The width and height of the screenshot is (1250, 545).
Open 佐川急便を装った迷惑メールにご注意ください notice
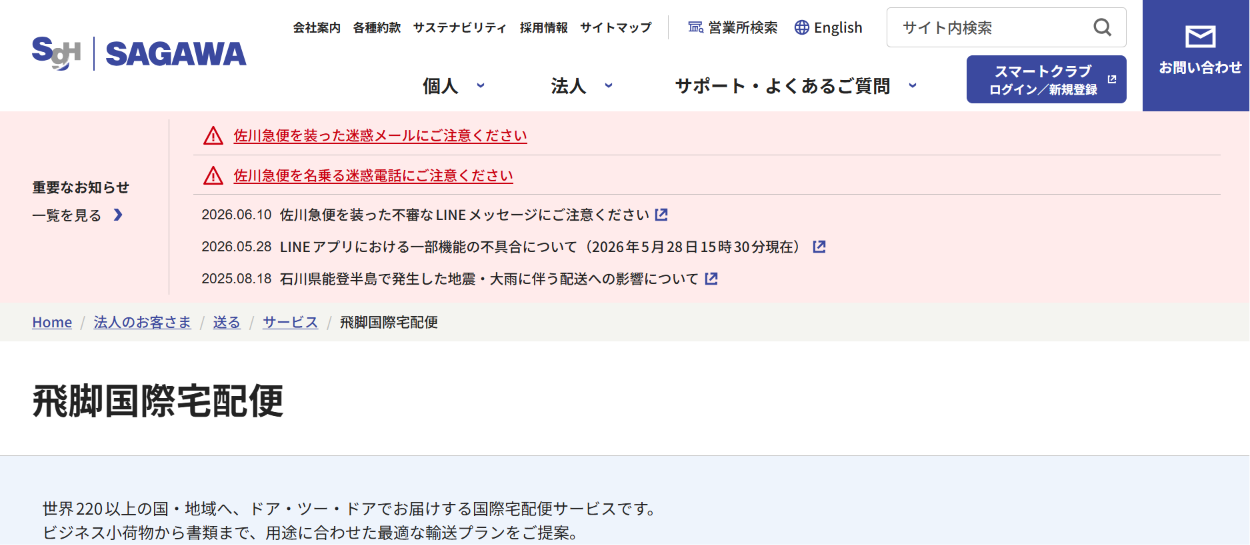point(380,136)
